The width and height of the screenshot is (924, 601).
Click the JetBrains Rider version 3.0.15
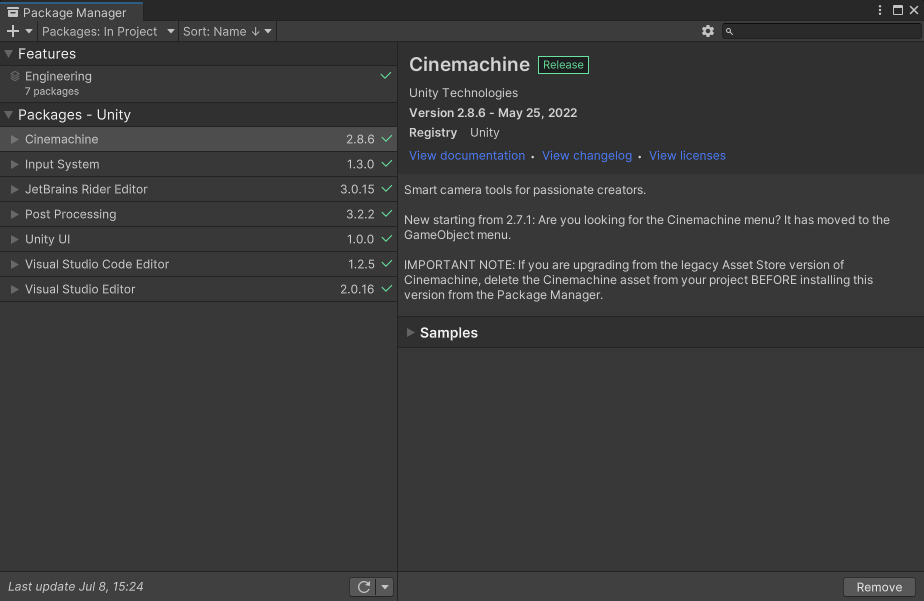[x=357, y=189]
